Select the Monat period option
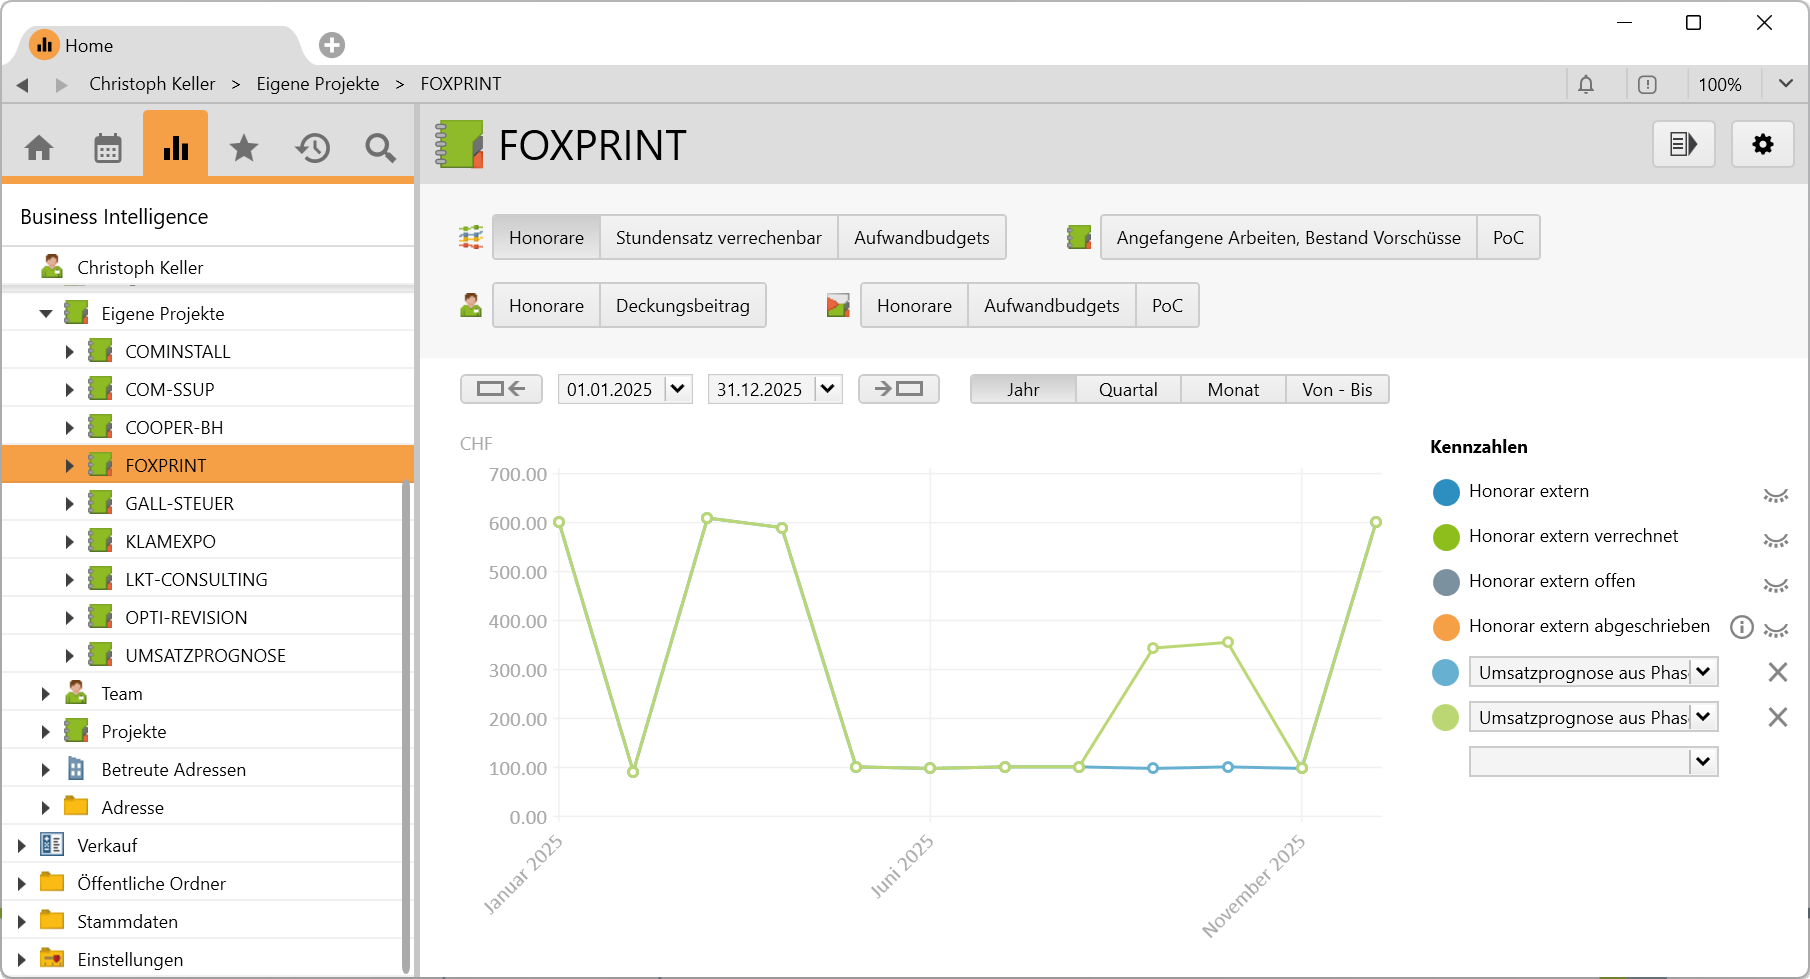The image size is (1810, 979). 1233,389
